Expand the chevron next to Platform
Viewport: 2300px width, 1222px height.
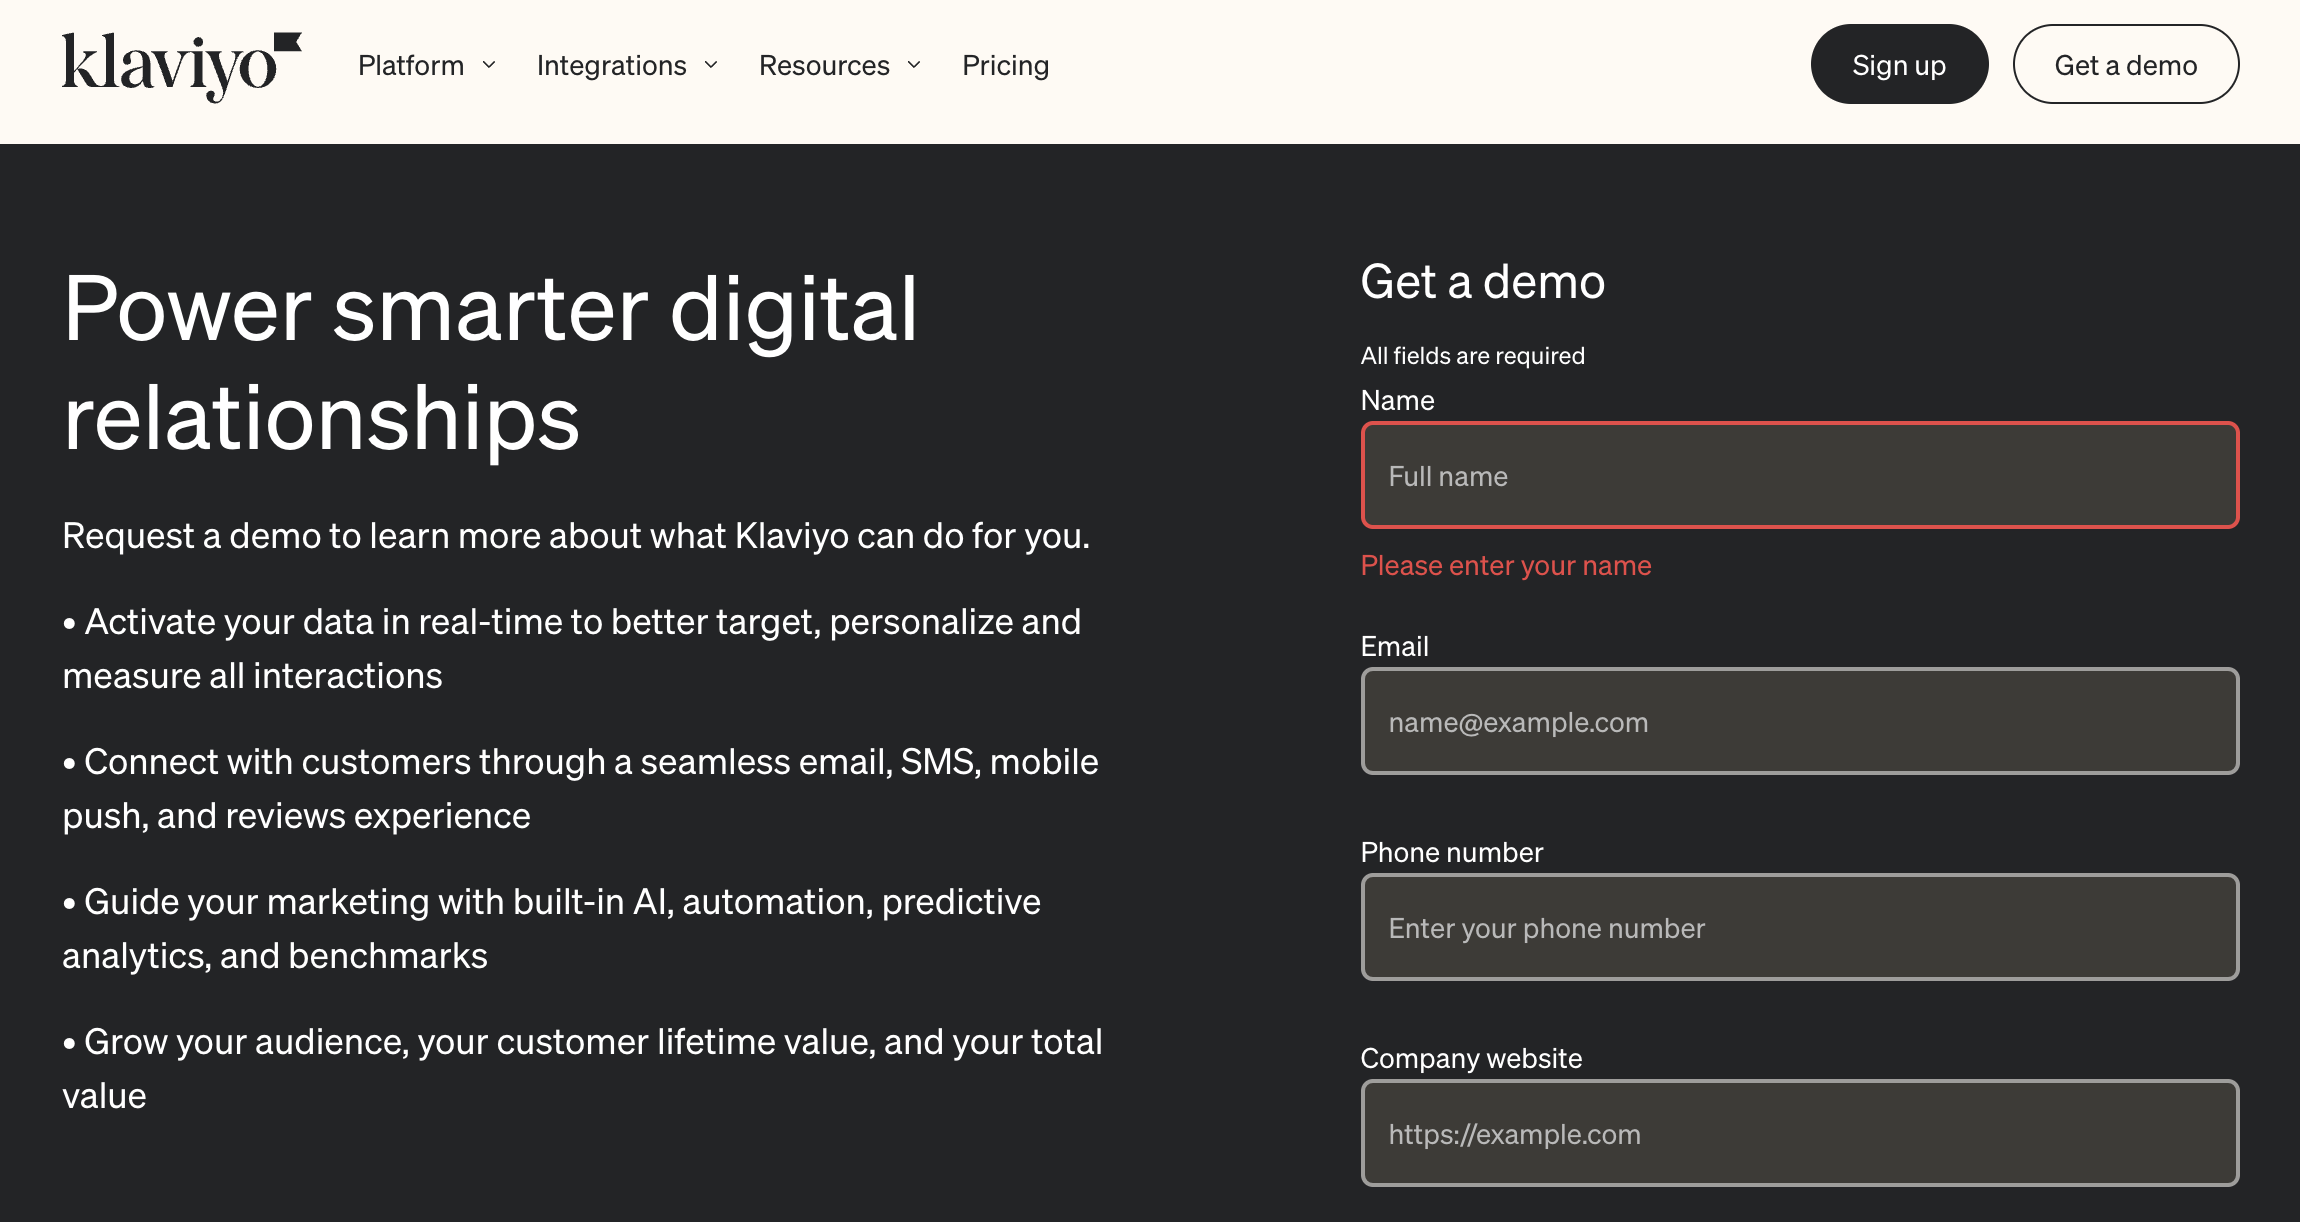489,66
